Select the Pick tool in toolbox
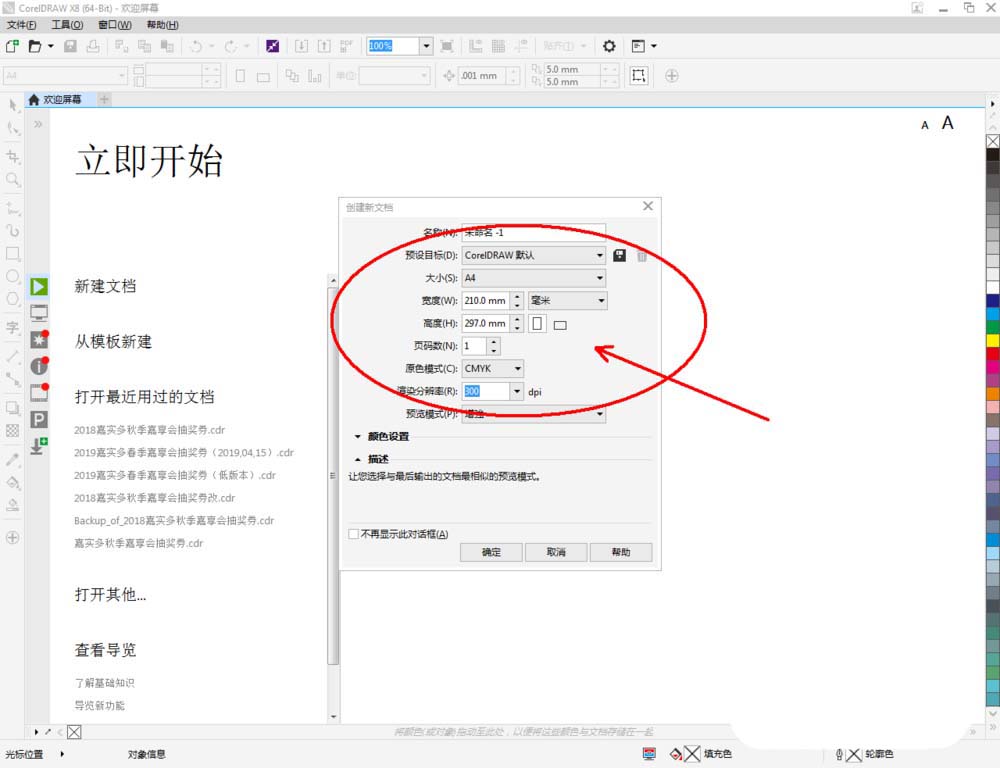1000x768 pixels. [x=13, y=105]
